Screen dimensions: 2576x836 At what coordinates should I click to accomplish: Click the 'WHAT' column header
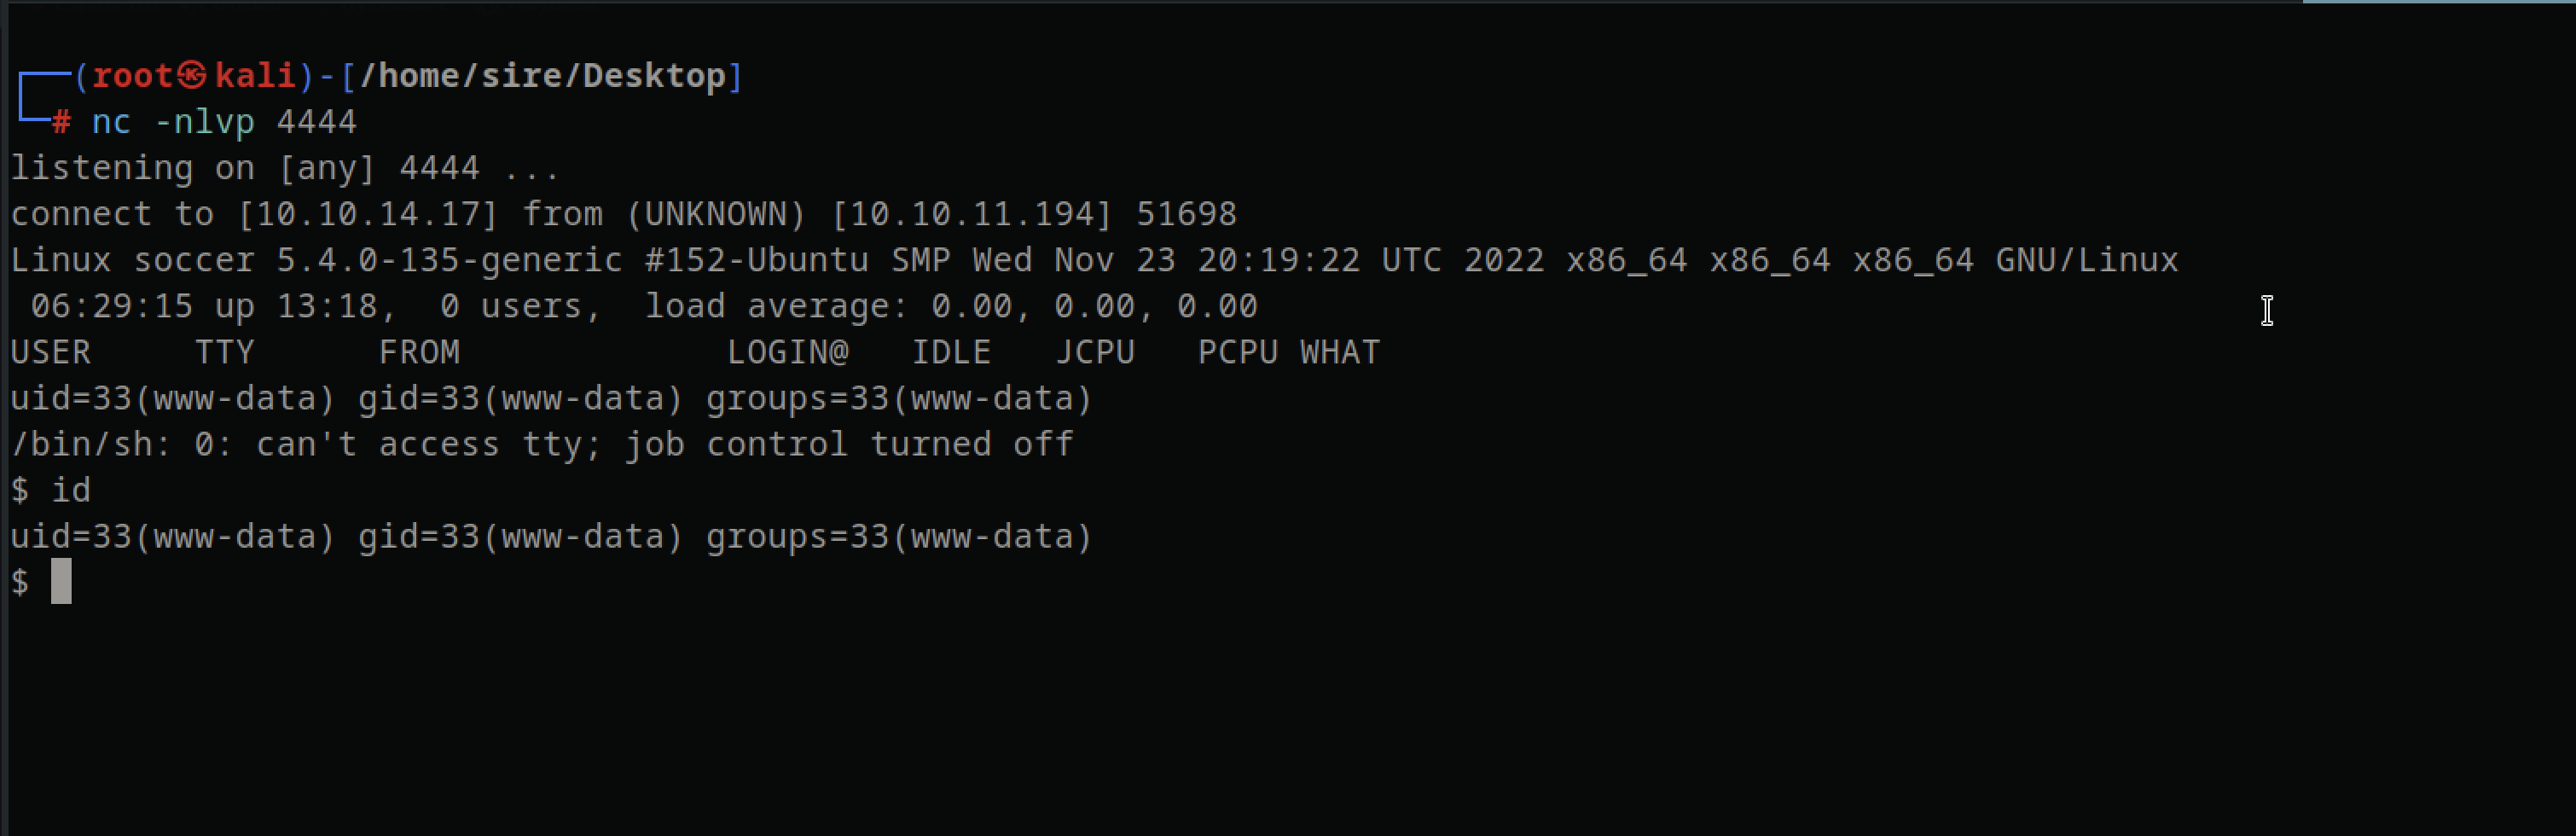tap(1340, 352)
